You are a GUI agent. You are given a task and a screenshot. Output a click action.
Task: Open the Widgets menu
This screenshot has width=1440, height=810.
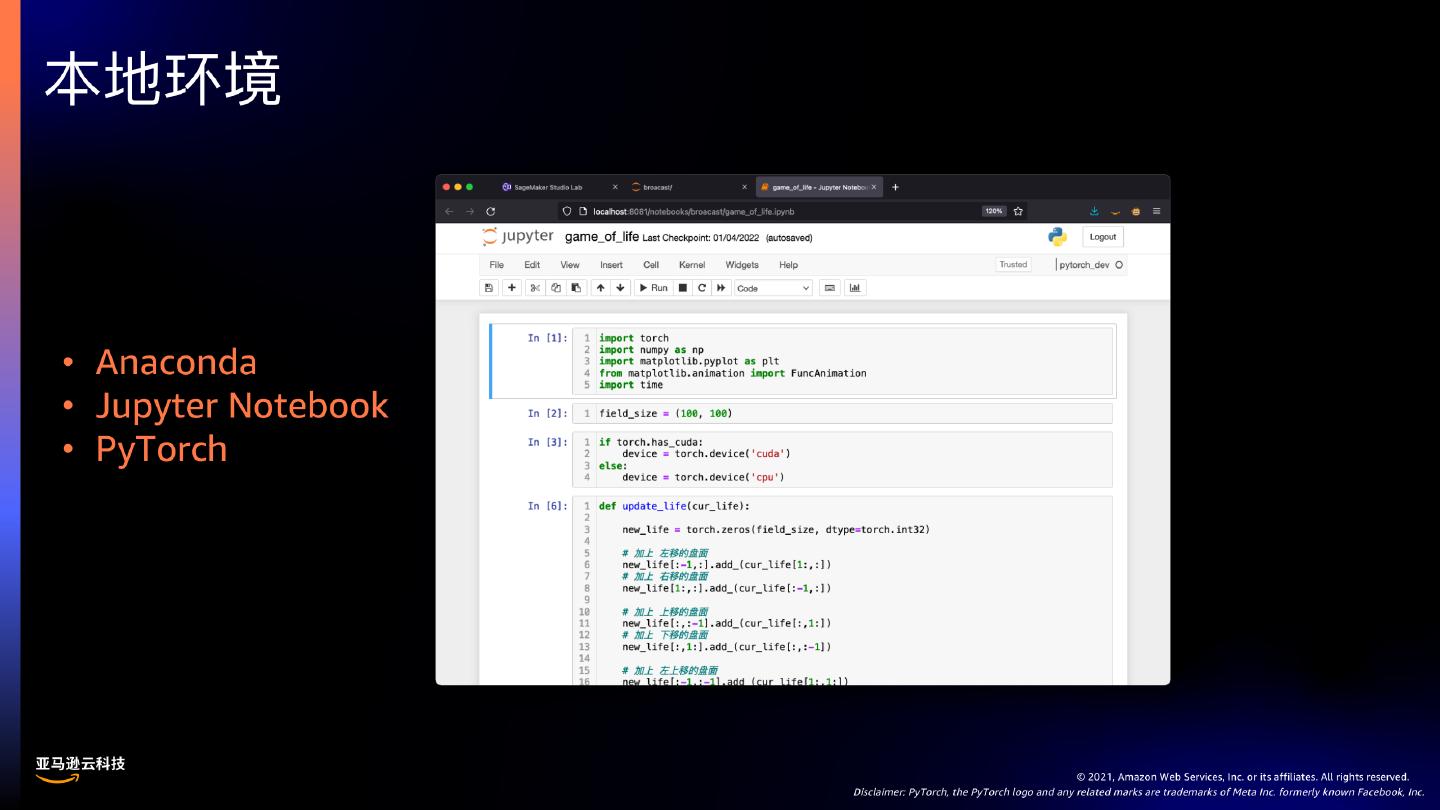coord(741,265)
